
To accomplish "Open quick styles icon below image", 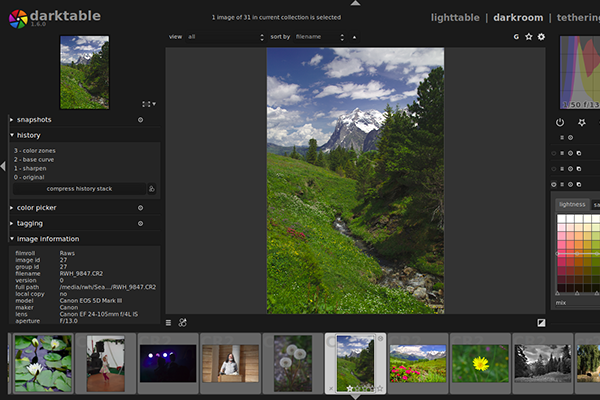I will click(x=183, y=323).
